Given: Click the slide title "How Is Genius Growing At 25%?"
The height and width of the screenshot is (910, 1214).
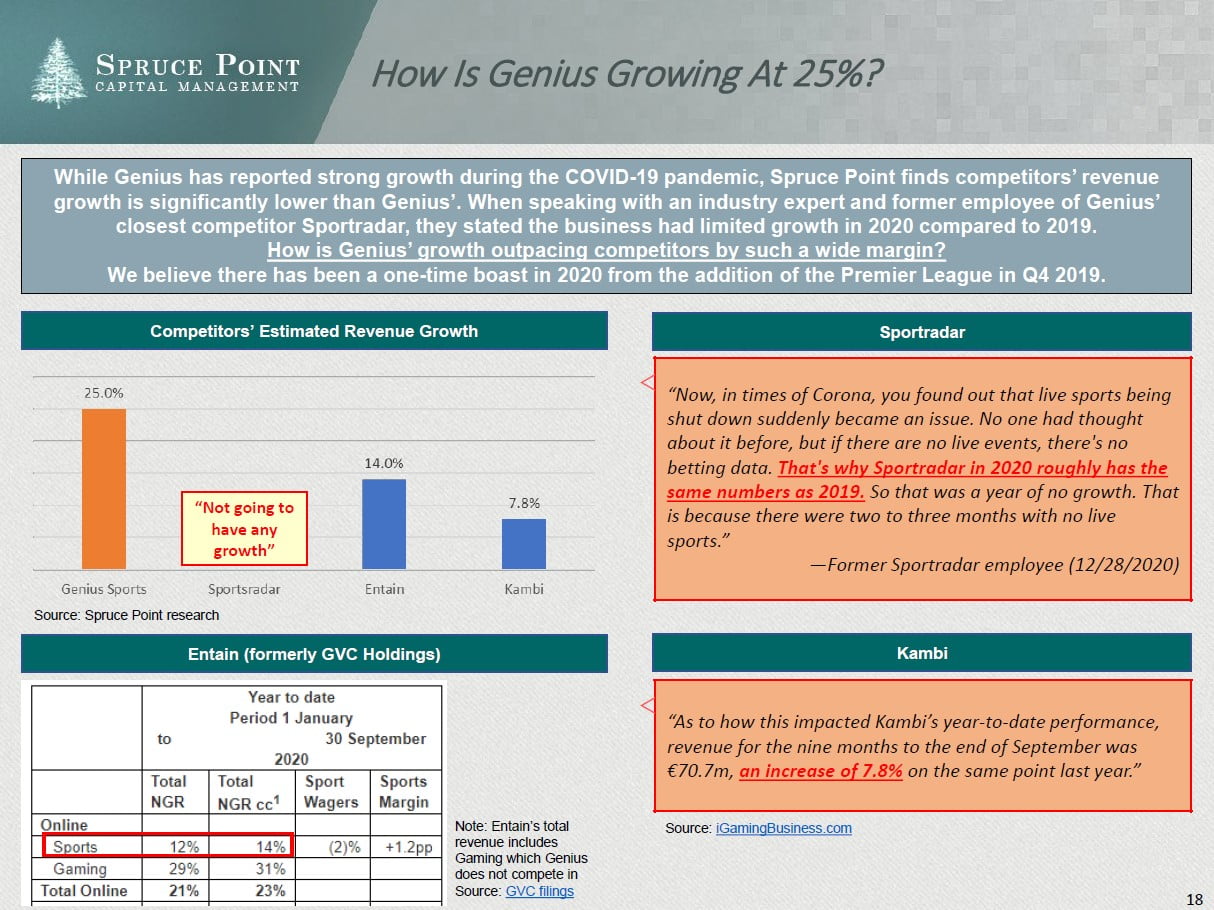Looking at the screenshot, I should (627, 73).
